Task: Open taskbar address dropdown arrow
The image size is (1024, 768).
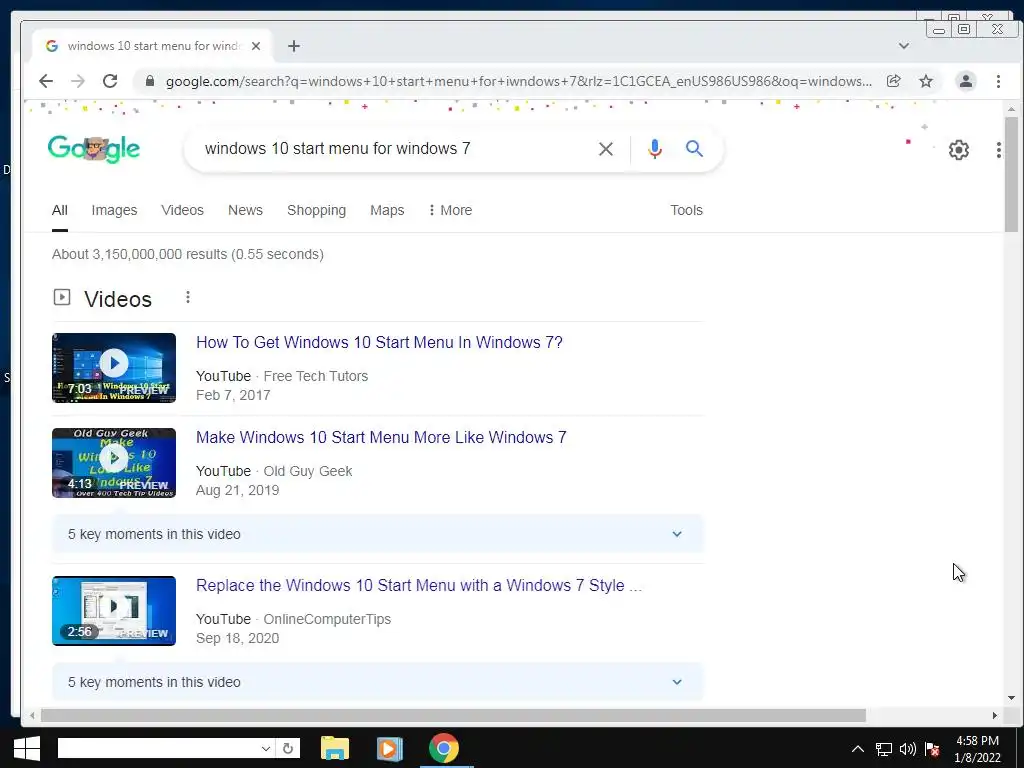Action: (265, 748)
